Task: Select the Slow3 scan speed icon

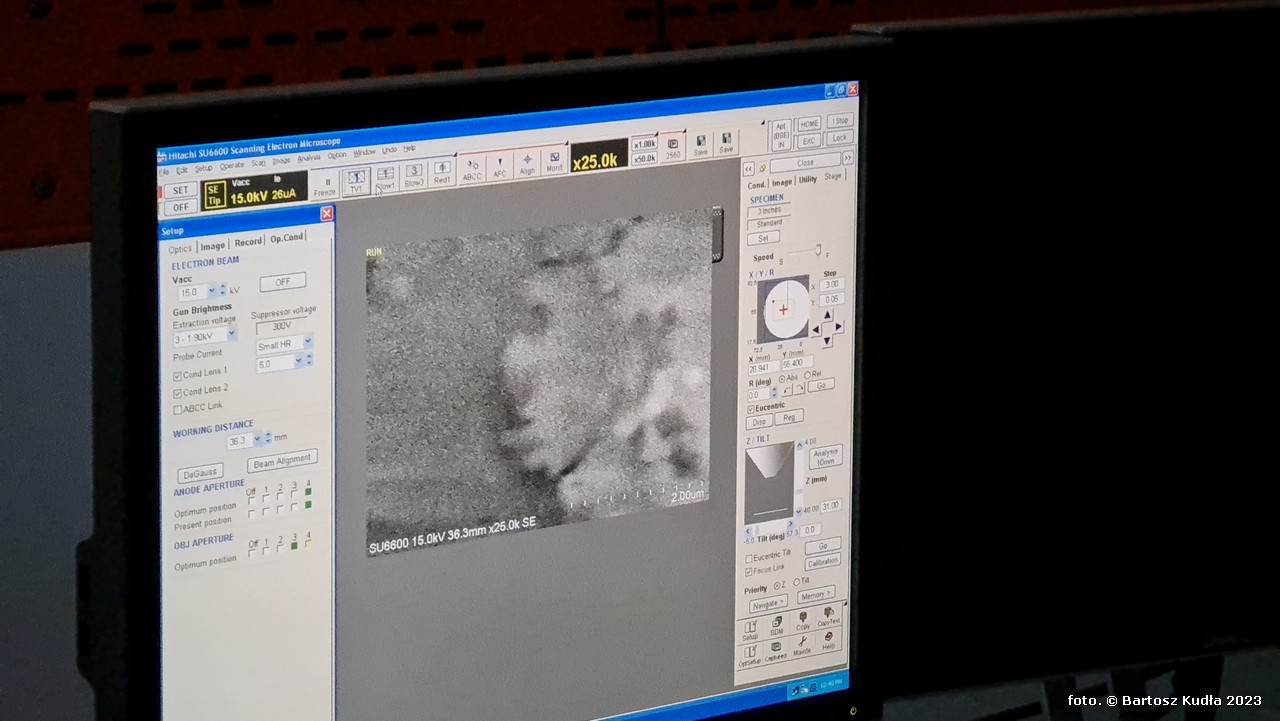Action: (x=414, y=175)
